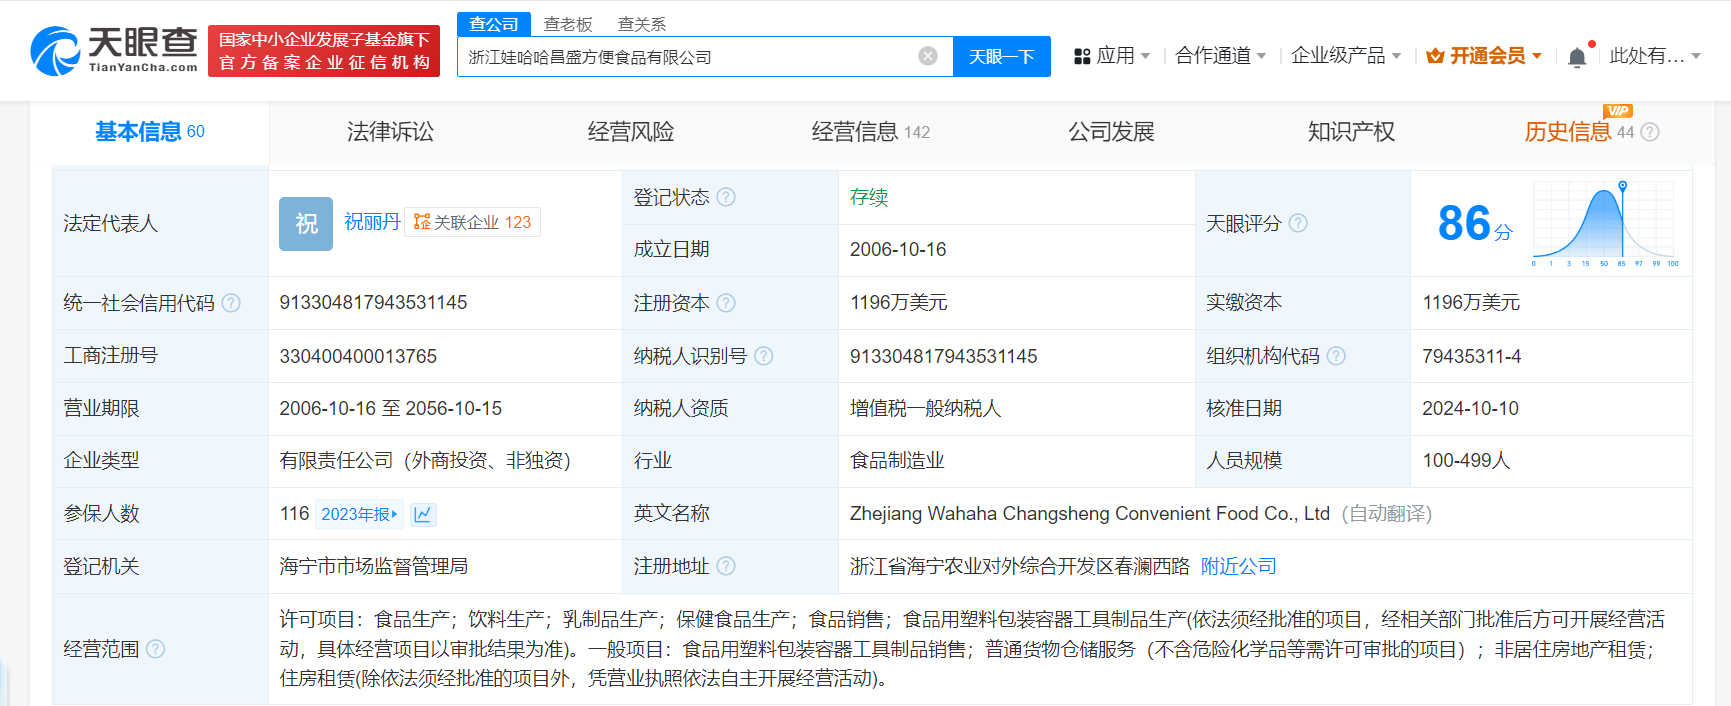Viewport: 1731px width, 706px height.
Task: Click the help icon next to 登记状态
Action: (726, 197)
